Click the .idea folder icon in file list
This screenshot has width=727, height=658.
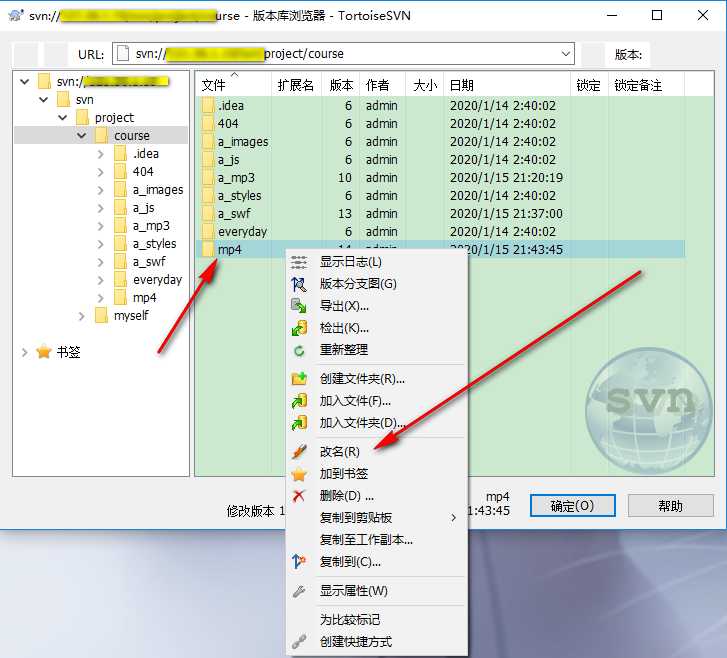(208, 105)
